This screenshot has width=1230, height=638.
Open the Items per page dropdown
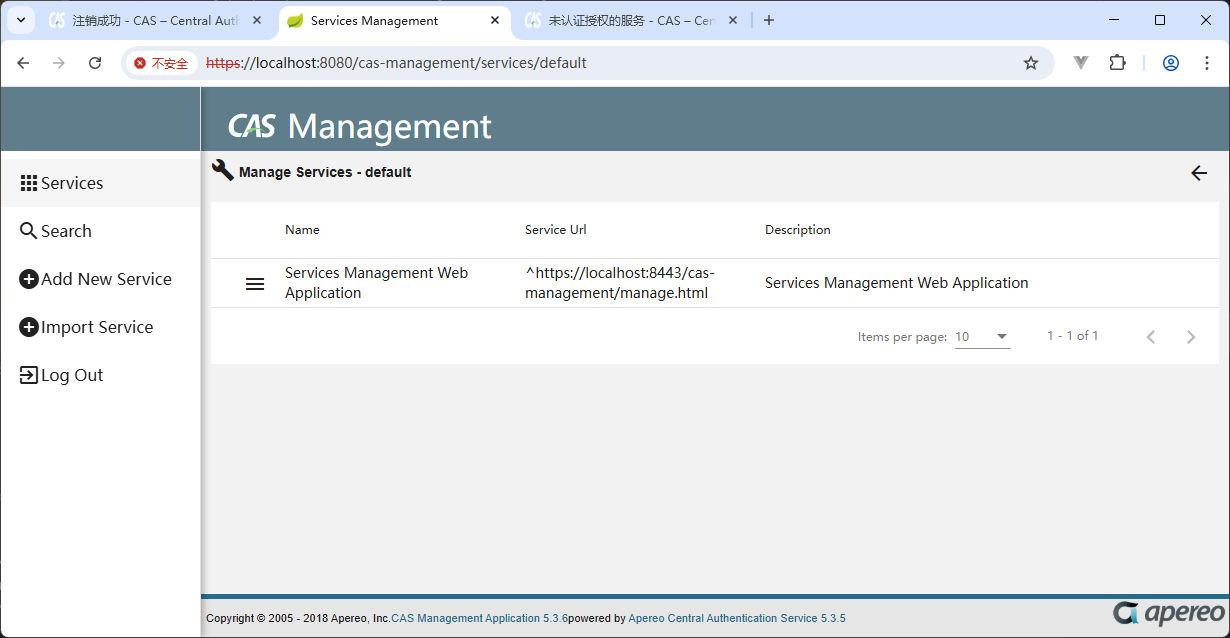point(982,337)
